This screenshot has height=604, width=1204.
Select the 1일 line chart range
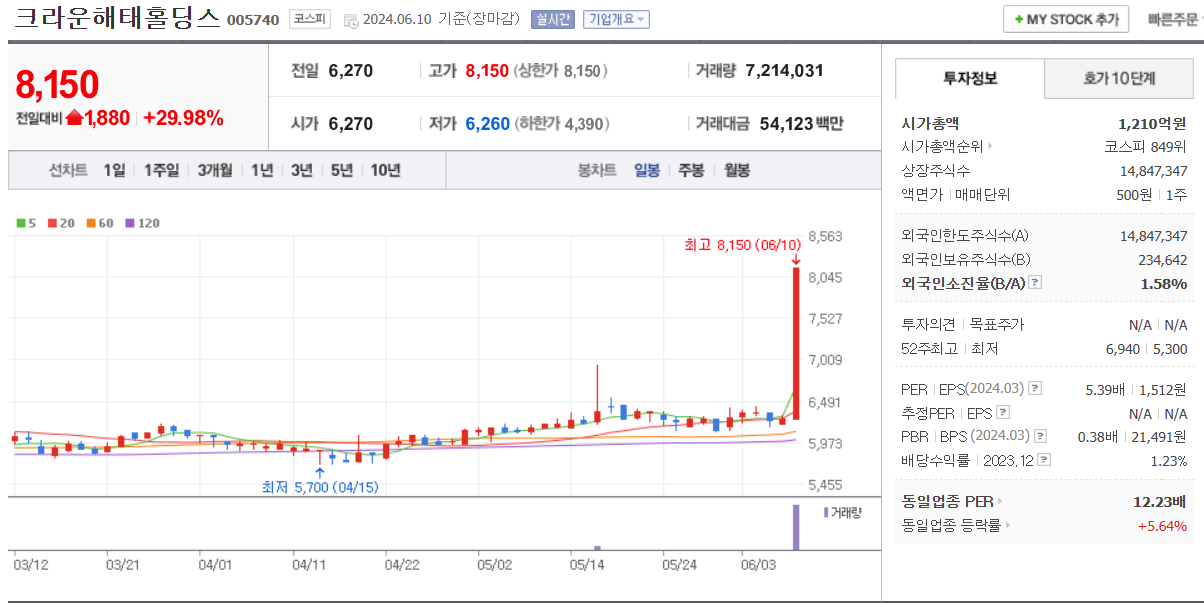click(114, 170)
